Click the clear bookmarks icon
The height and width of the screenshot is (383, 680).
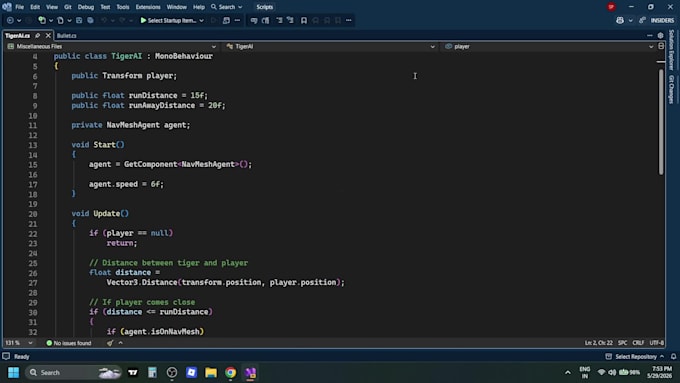point(338,20)
